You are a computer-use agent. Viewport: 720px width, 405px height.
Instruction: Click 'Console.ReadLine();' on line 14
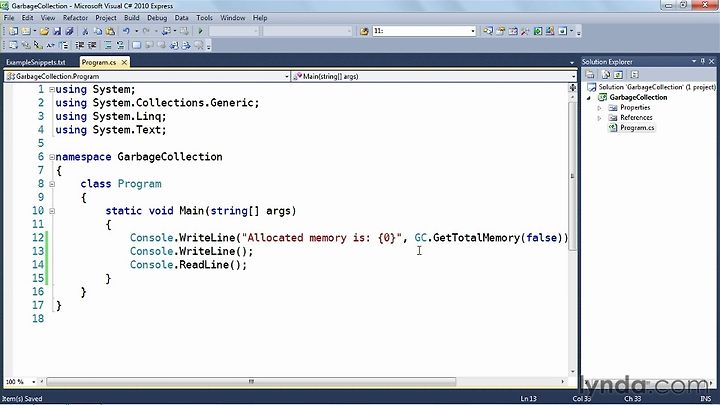tap(188, 265)
